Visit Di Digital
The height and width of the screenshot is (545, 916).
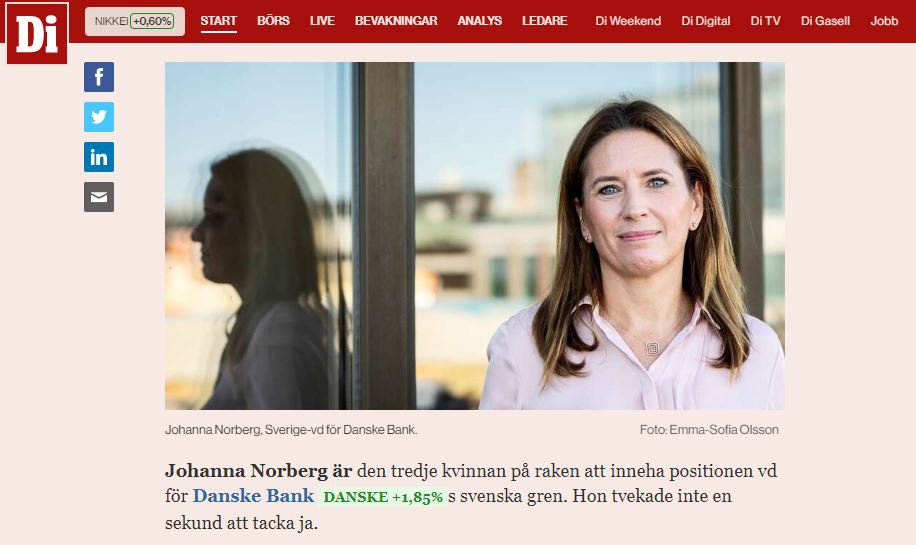pos(706,21)
